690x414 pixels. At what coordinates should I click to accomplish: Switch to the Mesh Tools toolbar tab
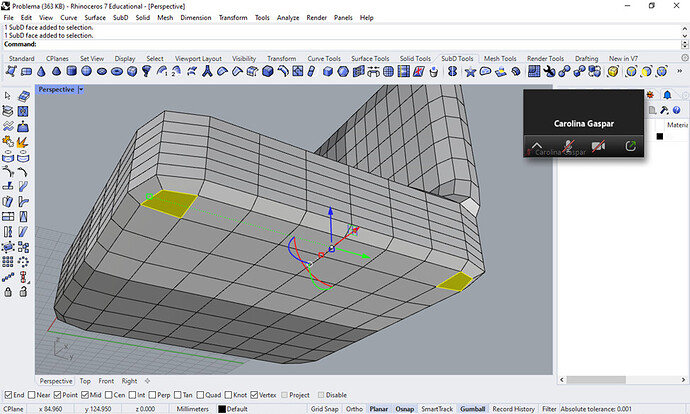coord(500,59)
